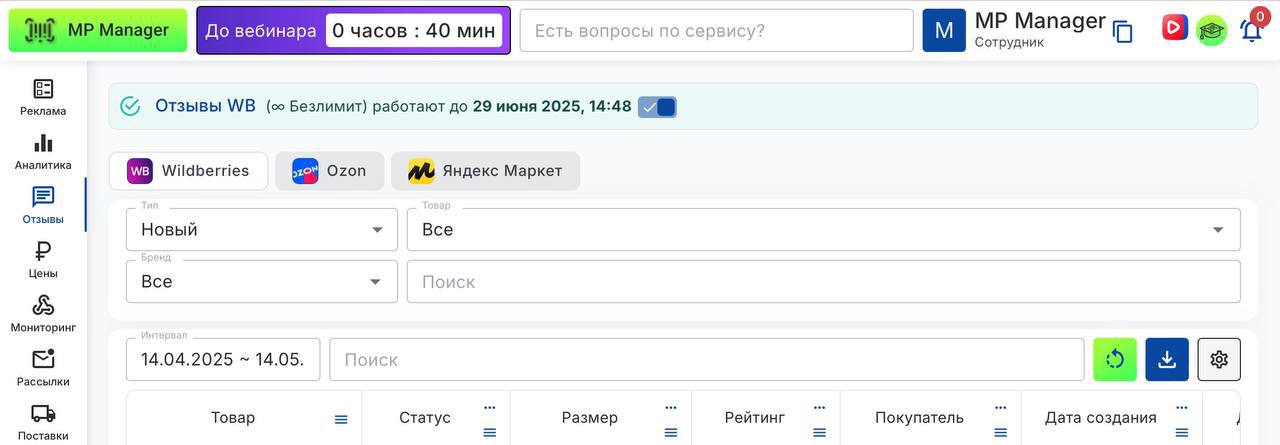The width and height of the screenshot is (1280, 445).
Task: Go to Цены in the sidebar
Action: 43,260
